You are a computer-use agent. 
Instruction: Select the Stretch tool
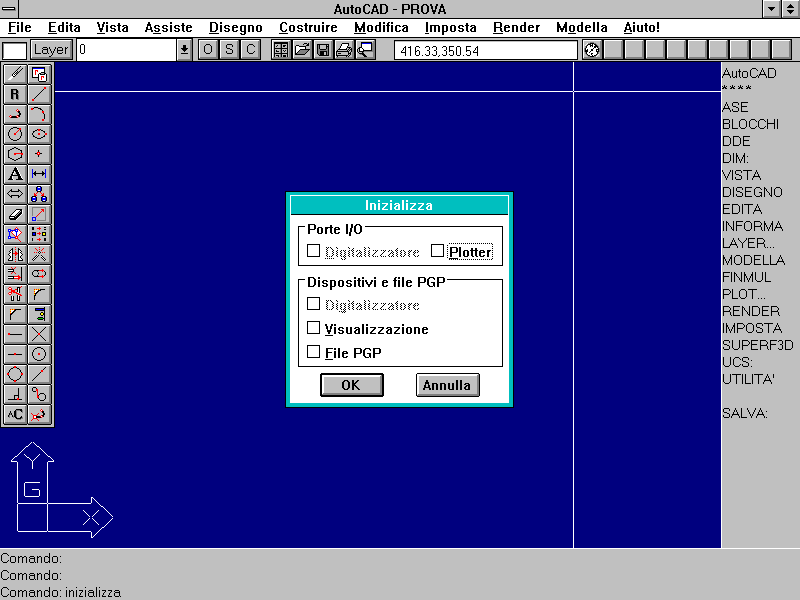[x=39, y=214]
